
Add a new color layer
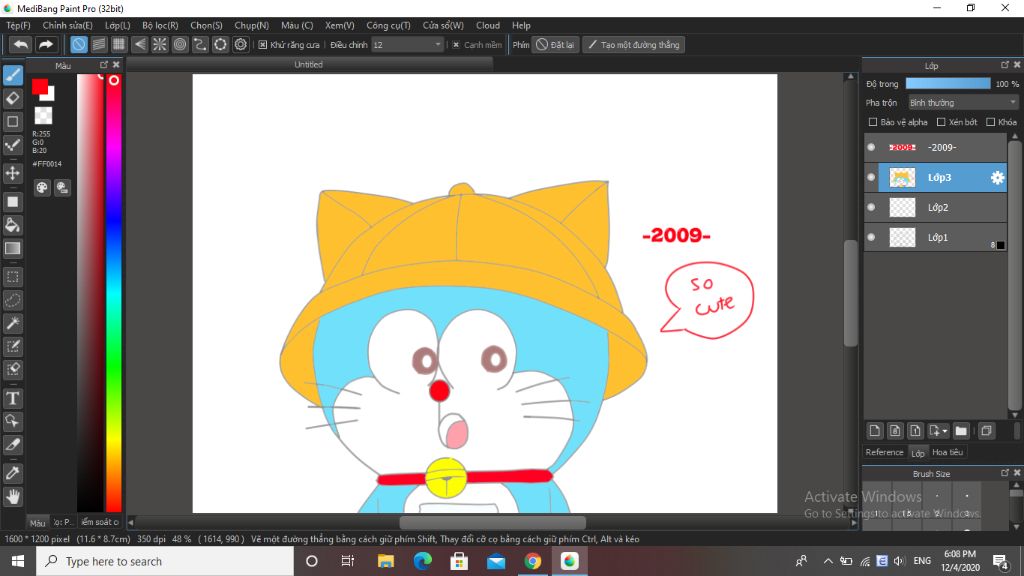click(874, 431)
